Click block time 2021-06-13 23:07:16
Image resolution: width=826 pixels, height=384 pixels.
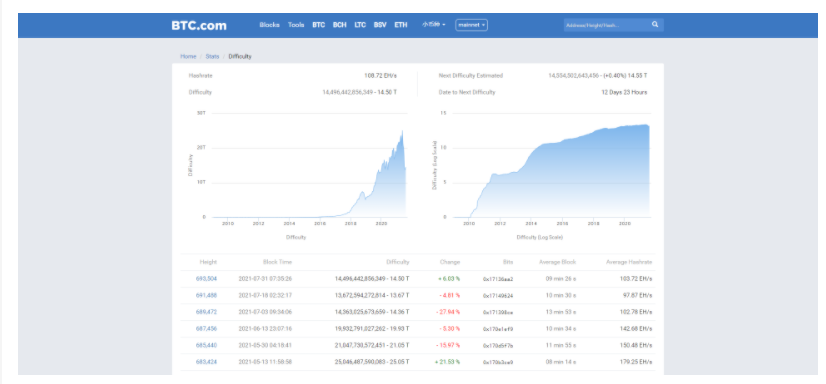click(265, 329)
